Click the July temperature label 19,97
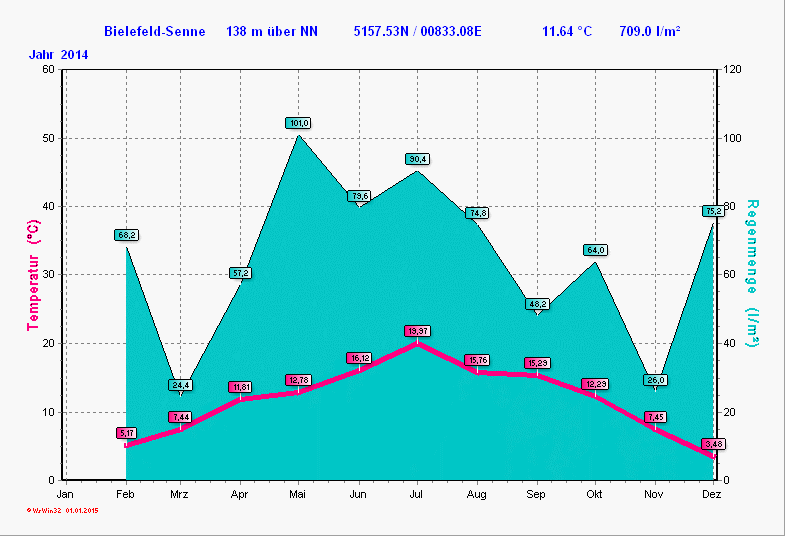Screen dimensions: 785x536 [x=418, y=331]
